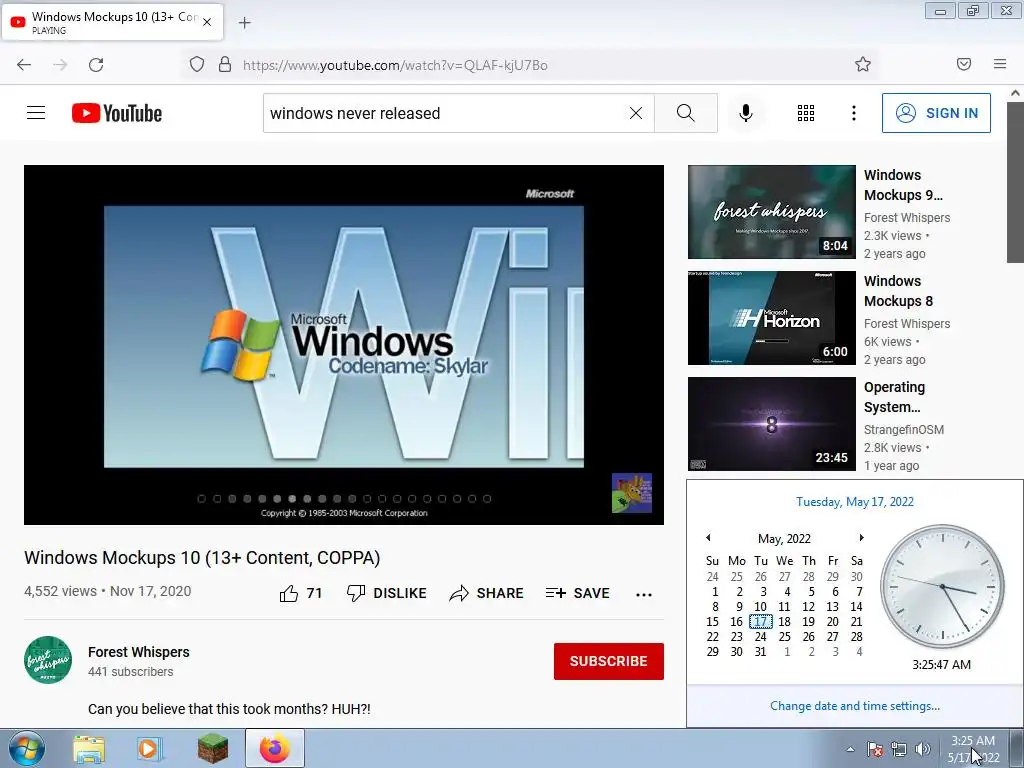Open YouTube guide hamburger menu
Image resolution: width=1024 pixels, height=768 pixels.
pos(36,113)
